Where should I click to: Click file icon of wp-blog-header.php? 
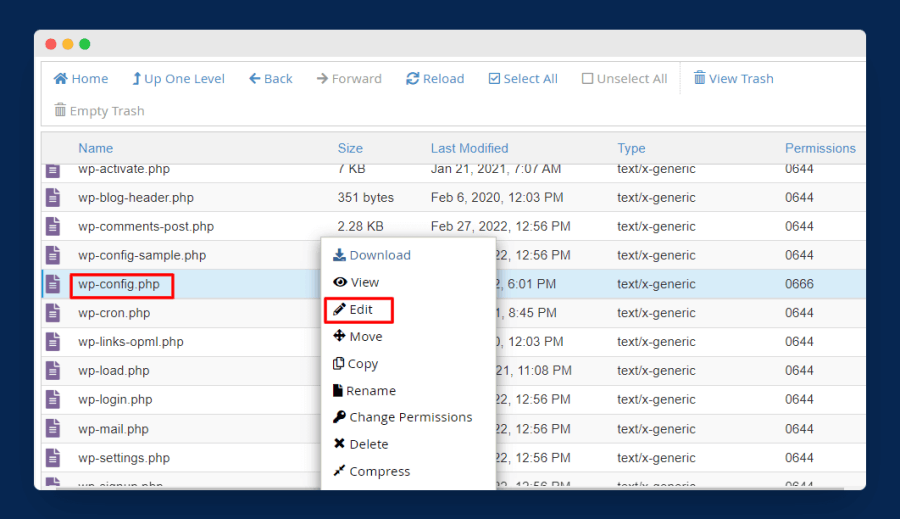[53, 197]
